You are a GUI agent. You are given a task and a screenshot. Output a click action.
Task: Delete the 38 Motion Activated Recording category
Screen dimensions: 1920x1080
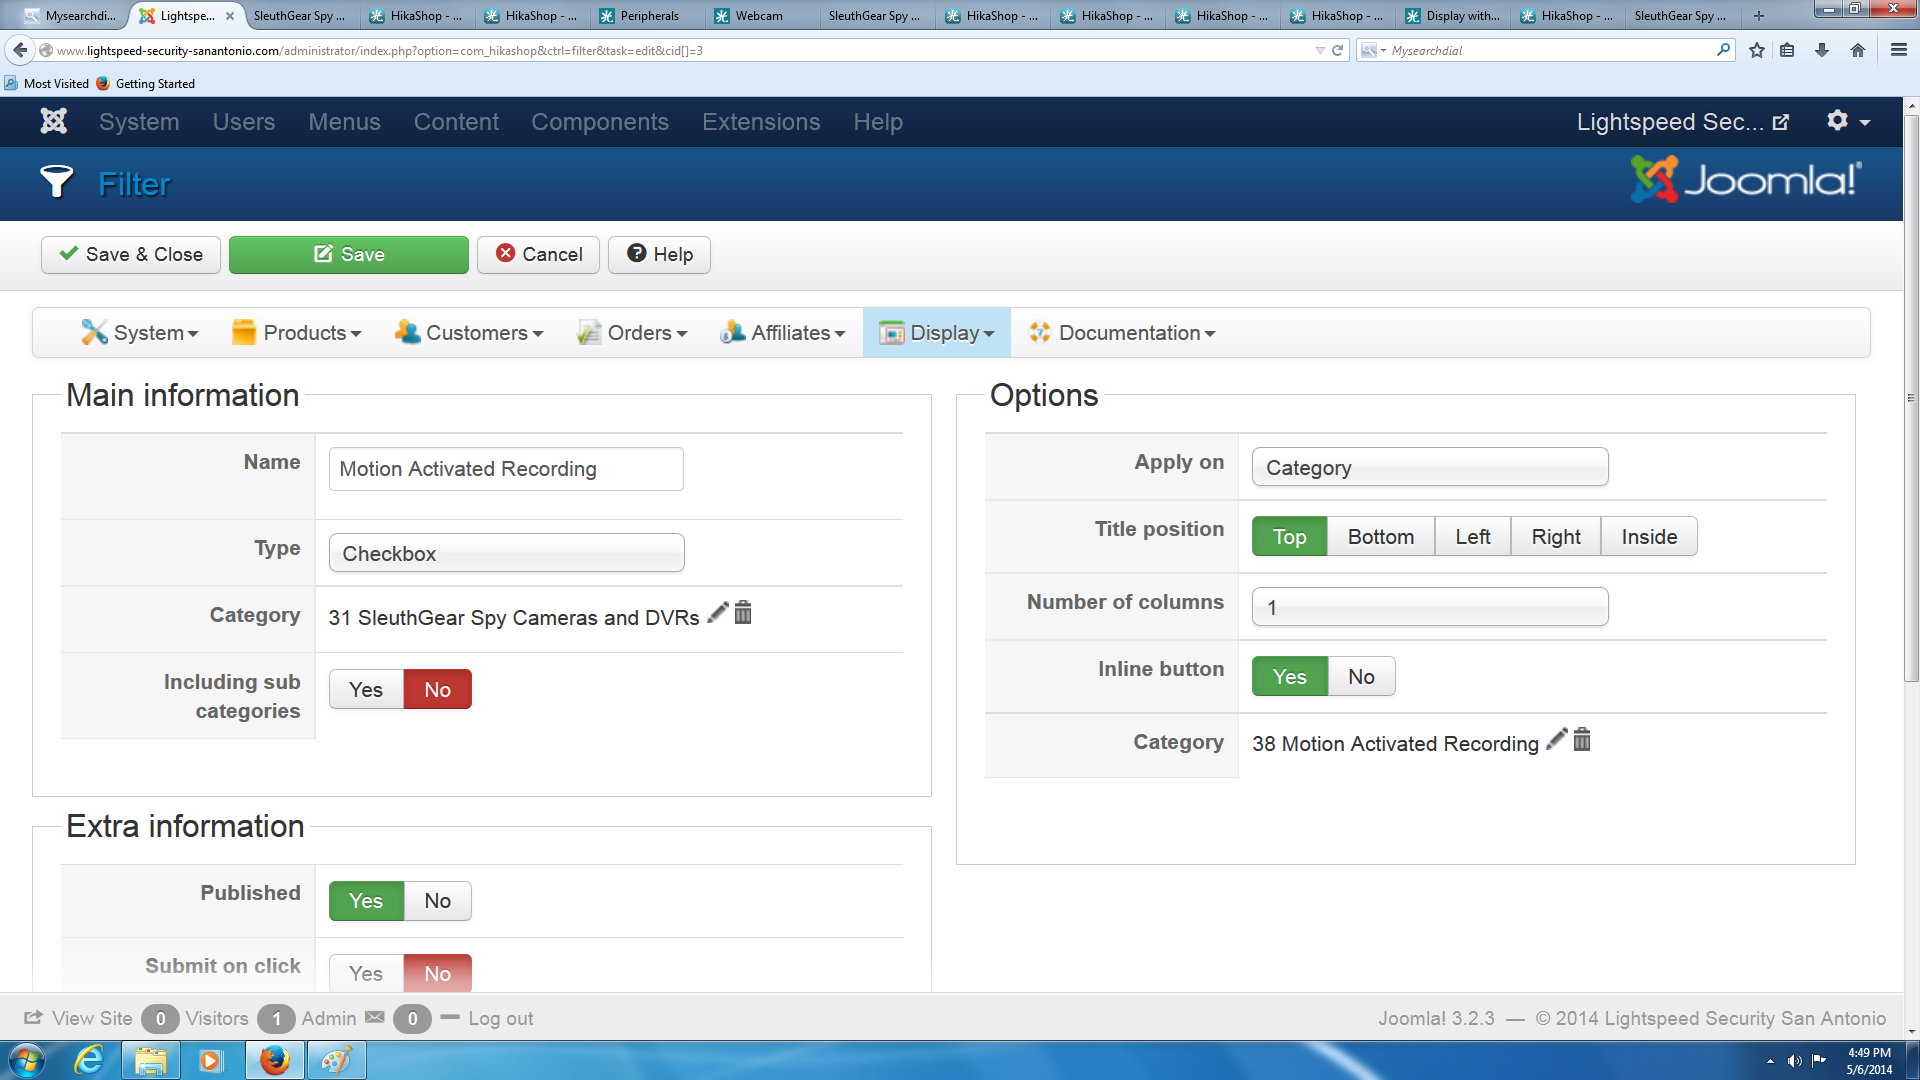pos(1582,740)
